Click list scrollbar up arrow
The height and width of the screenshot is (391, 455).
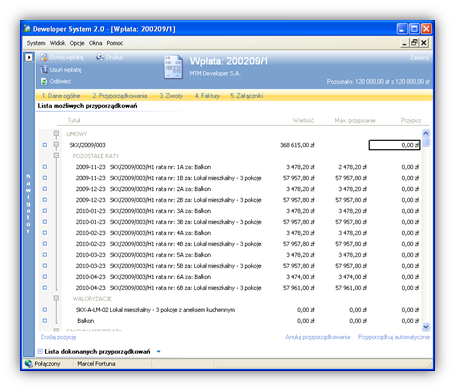426,133
